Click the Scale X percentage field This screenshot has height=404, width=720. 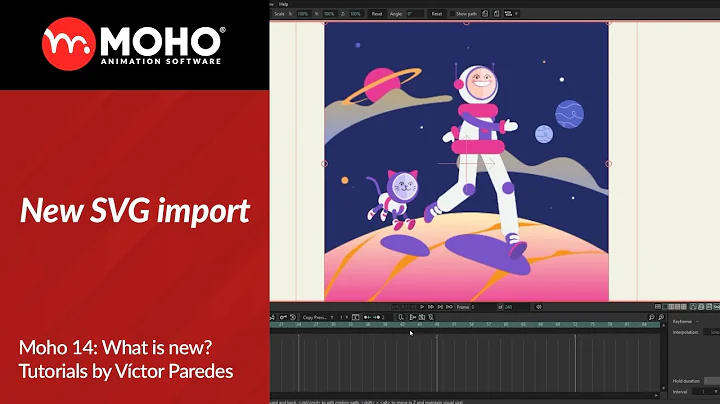click(304, 14)
